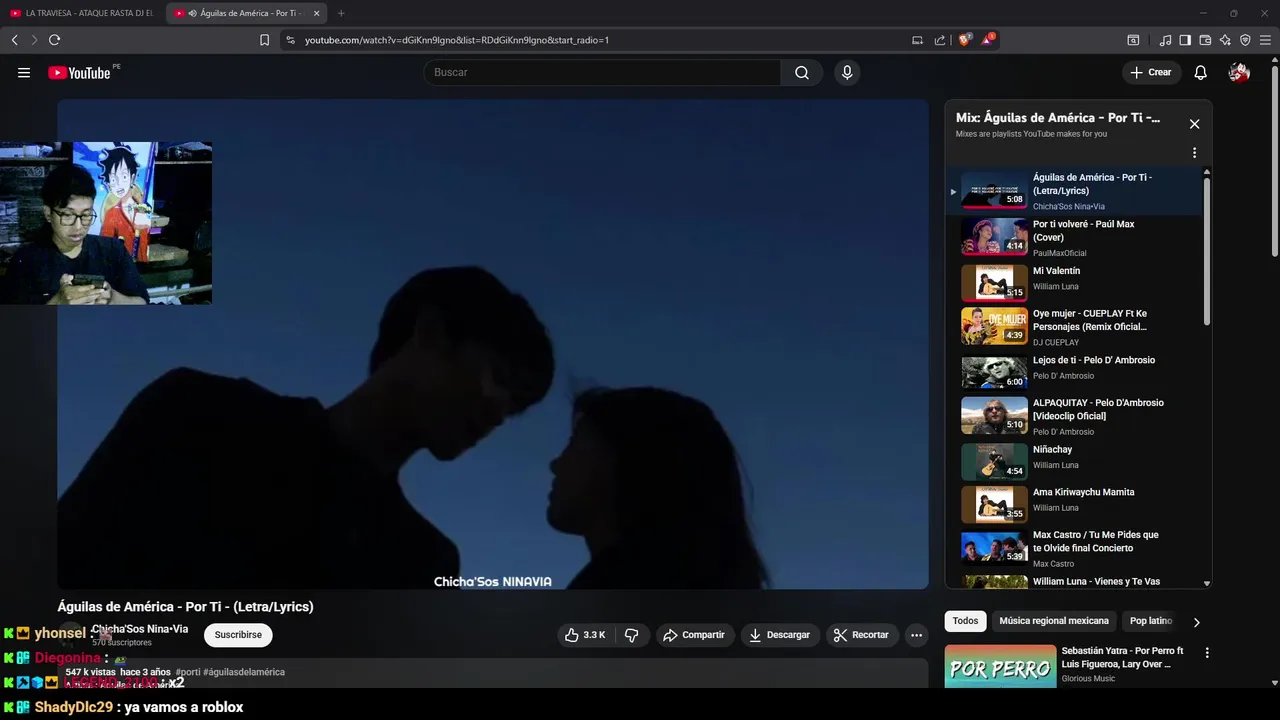Toggle the browser sidebar panel
Image resolution: width=1280 pixels, height=720 pixels.
[x=1185, y=40]
